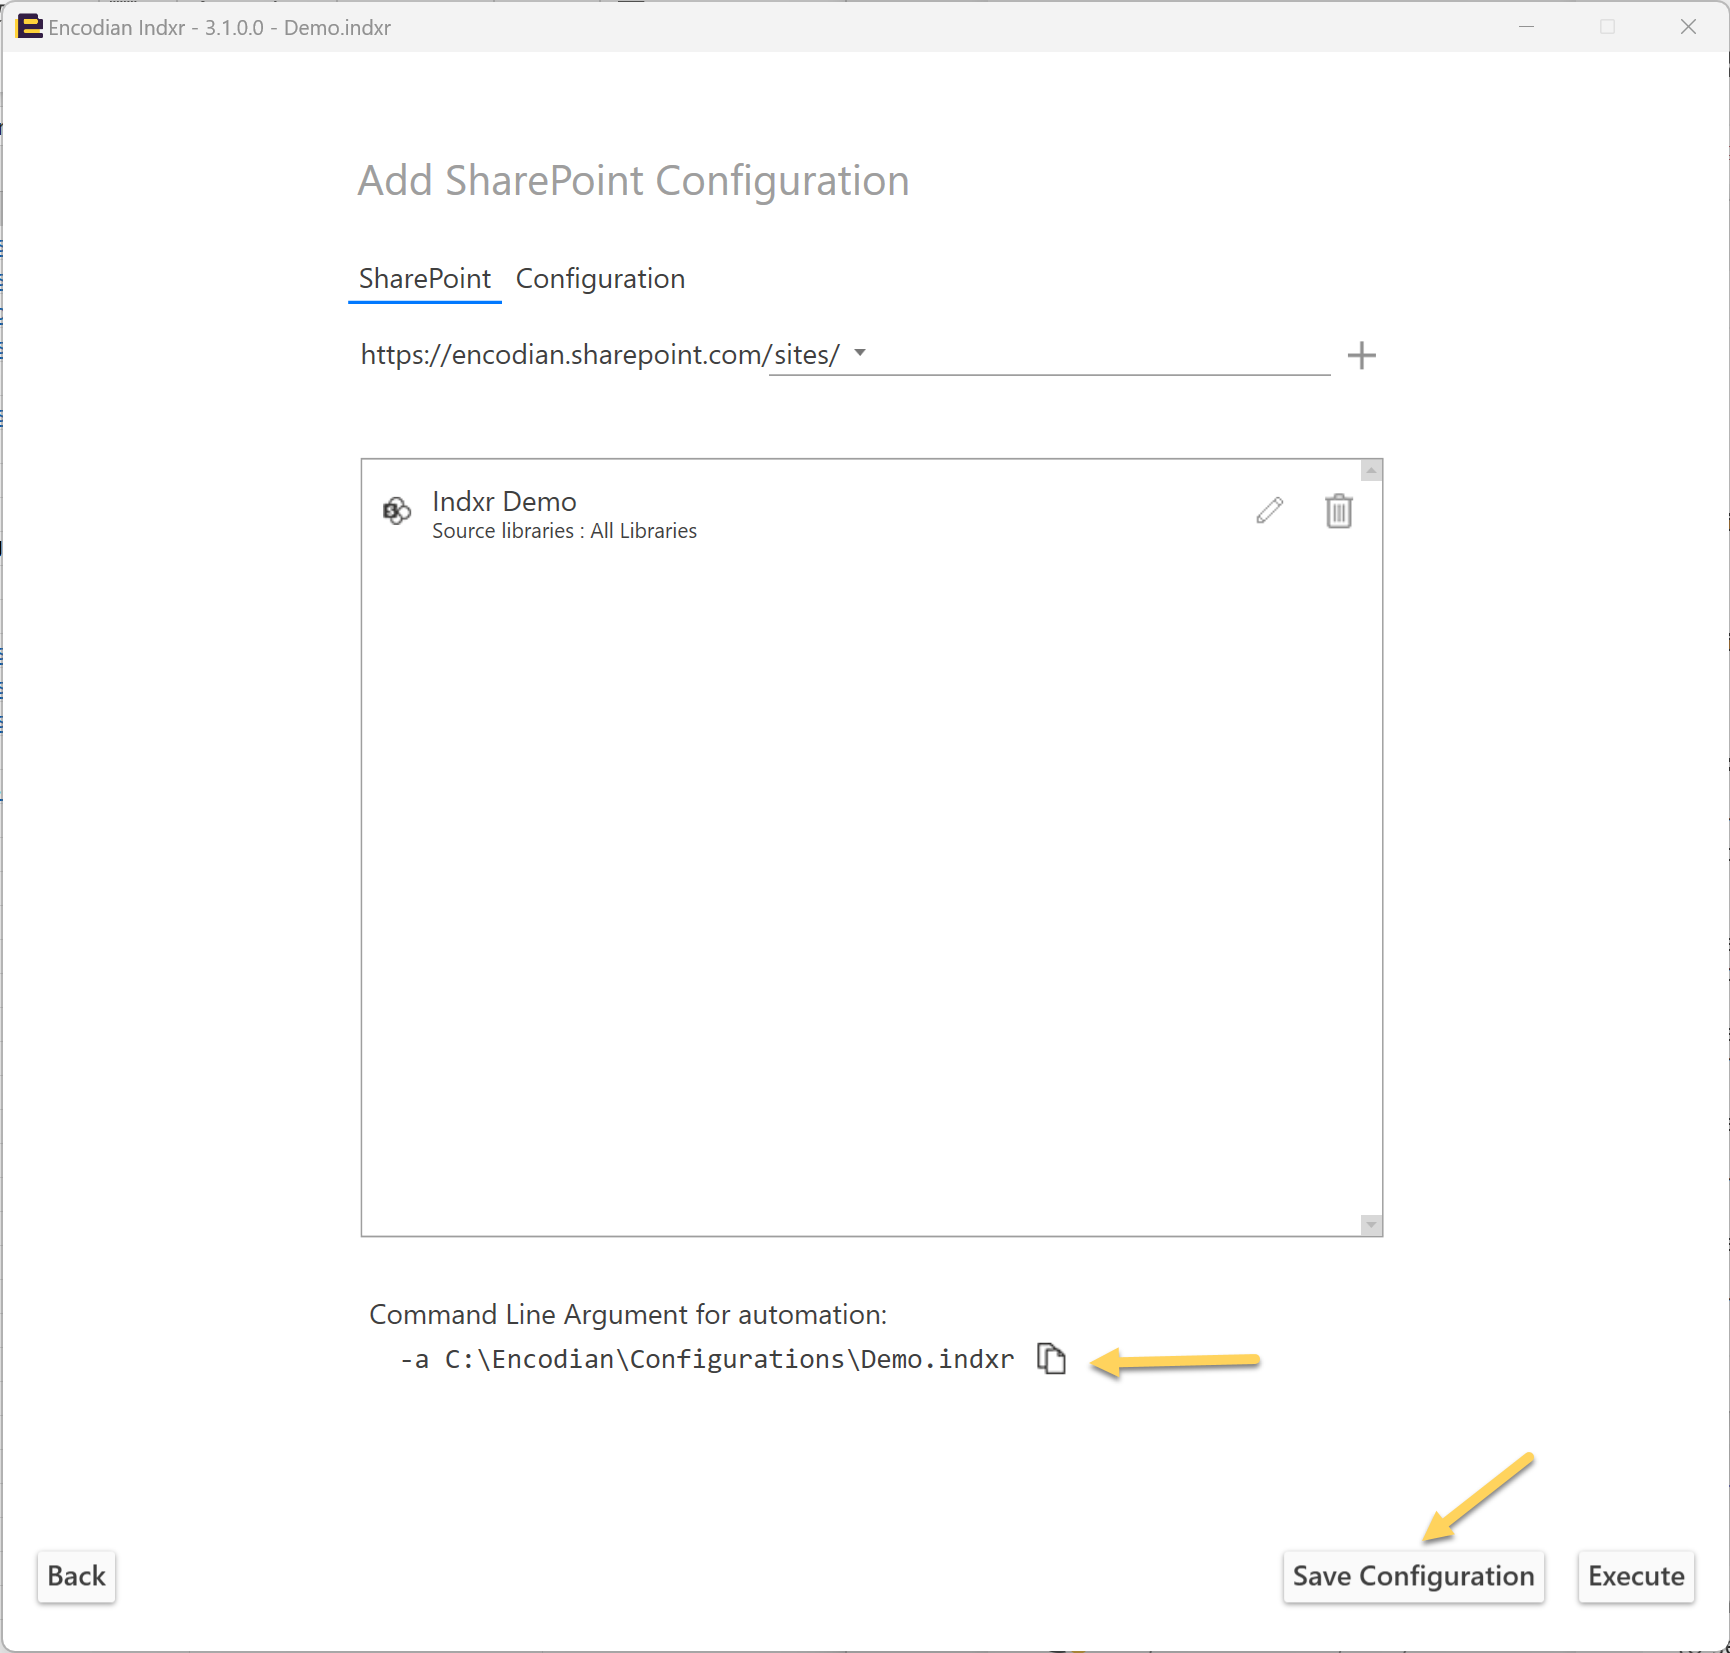The height and width of the screenshot is (1653, 1730).
Task: Delete Indxr Demo using trash icon
Action: 1339,511
